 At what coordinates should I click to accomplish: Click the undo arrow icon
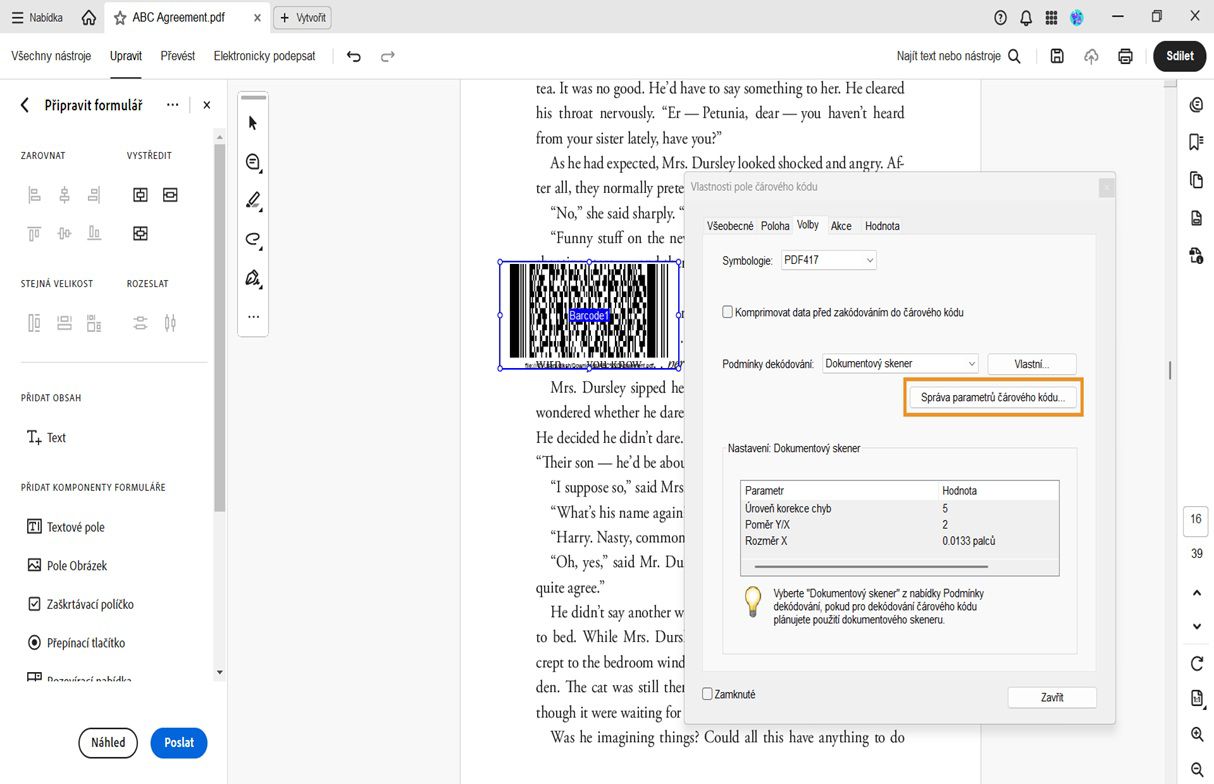[353, 57]
